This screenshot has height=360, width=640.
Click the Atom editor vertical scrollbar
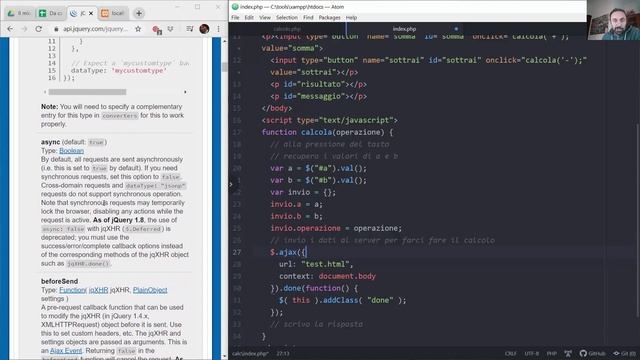(x=638, y=220)
